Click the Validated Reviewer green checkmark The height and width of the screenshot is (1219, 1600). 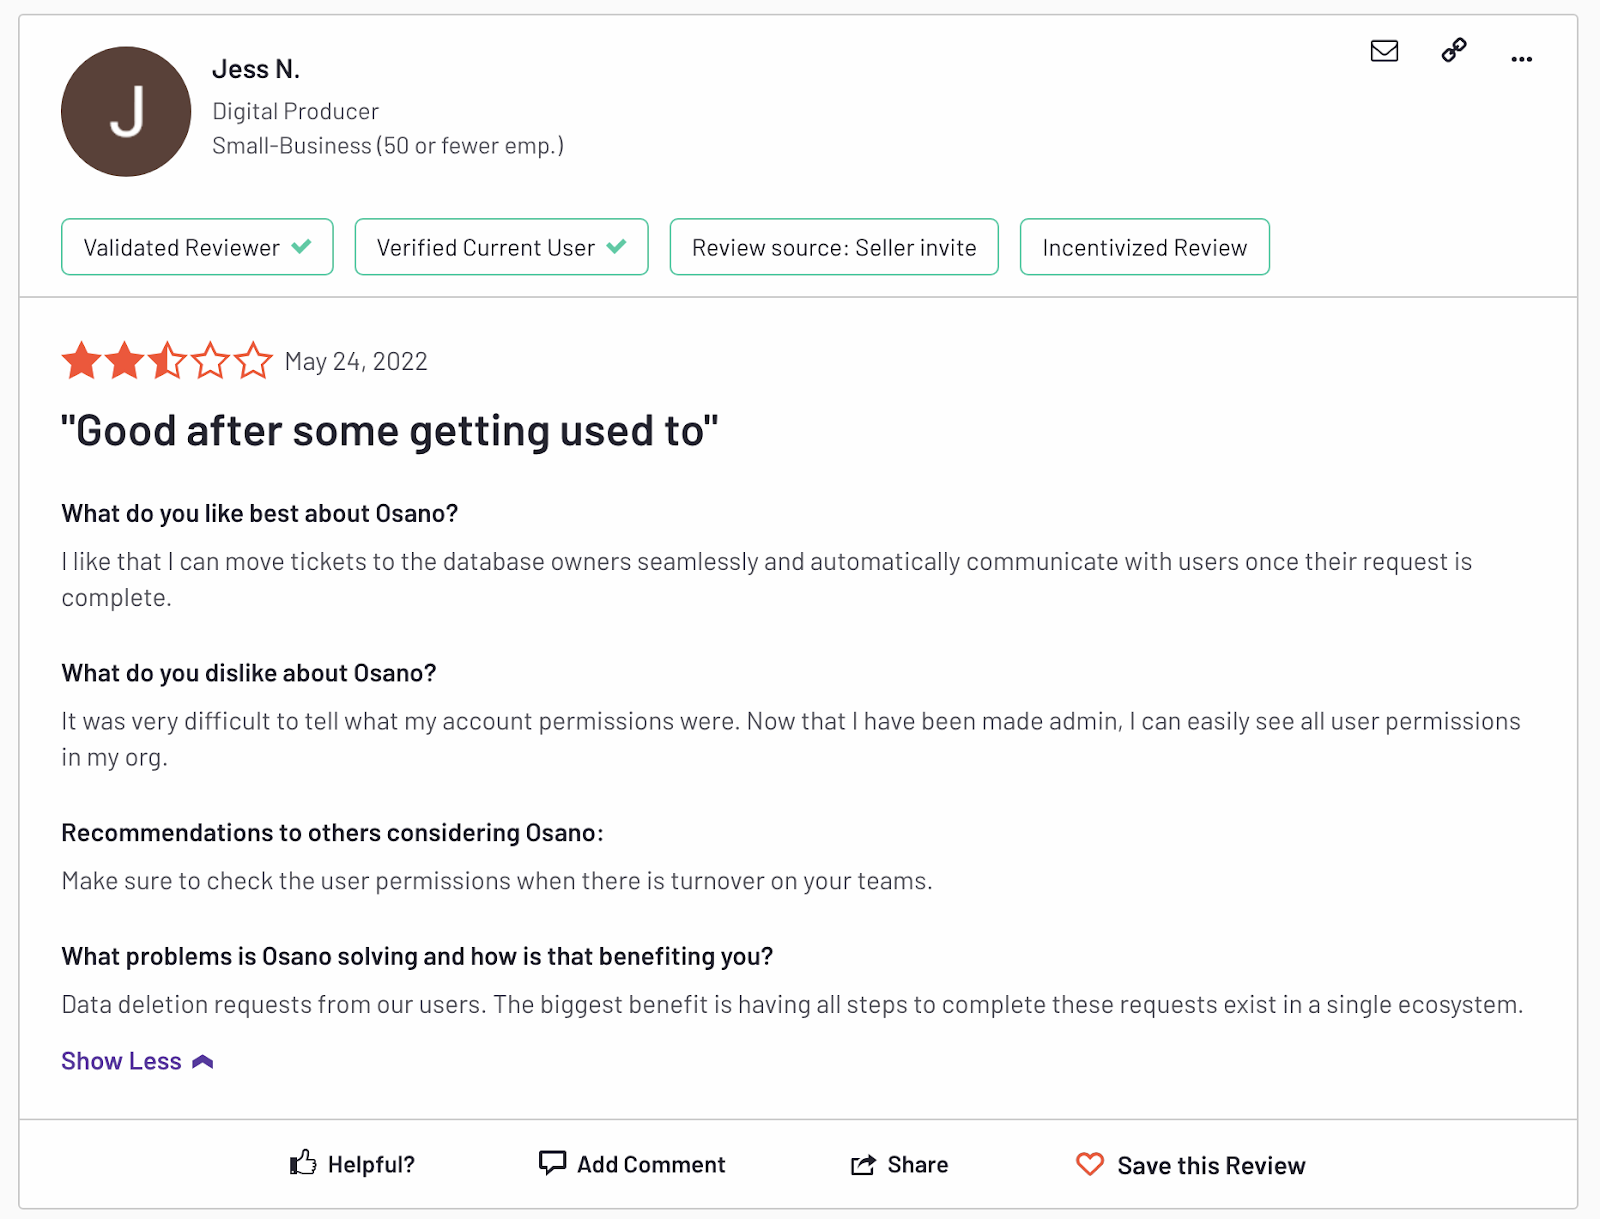pyautogui.click(x=301, y=246)
